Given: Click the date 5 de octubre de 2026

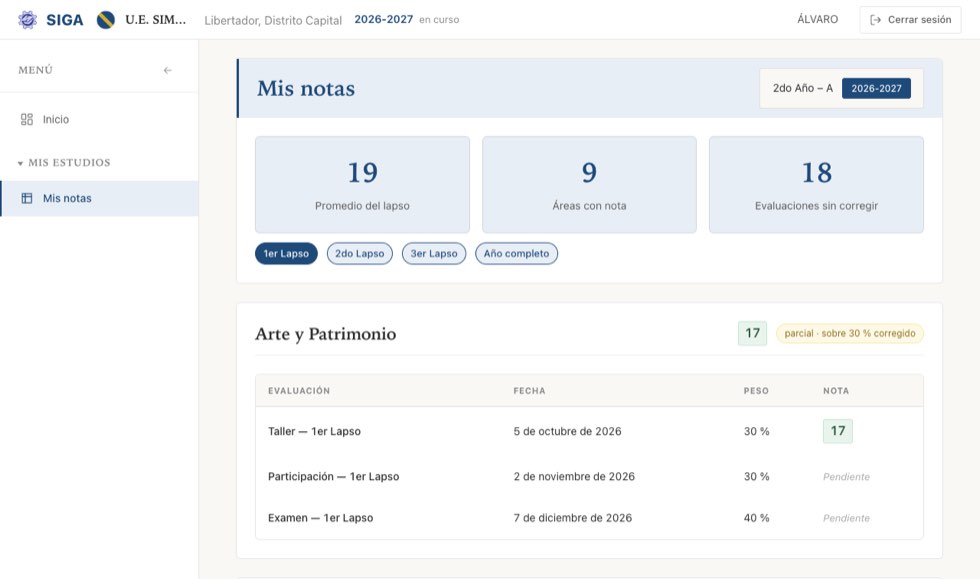Looking at the screenshot, I should [568, 431].
